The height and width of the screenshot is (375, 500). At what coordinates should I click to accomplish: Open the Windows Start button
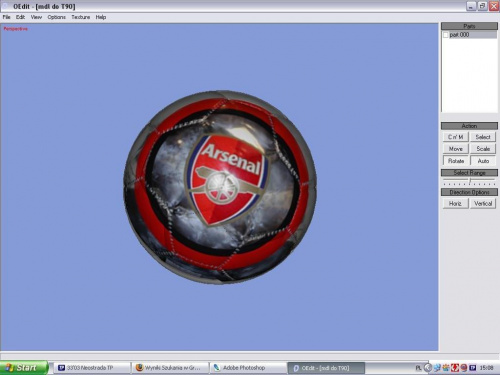[x=24, y=368]
